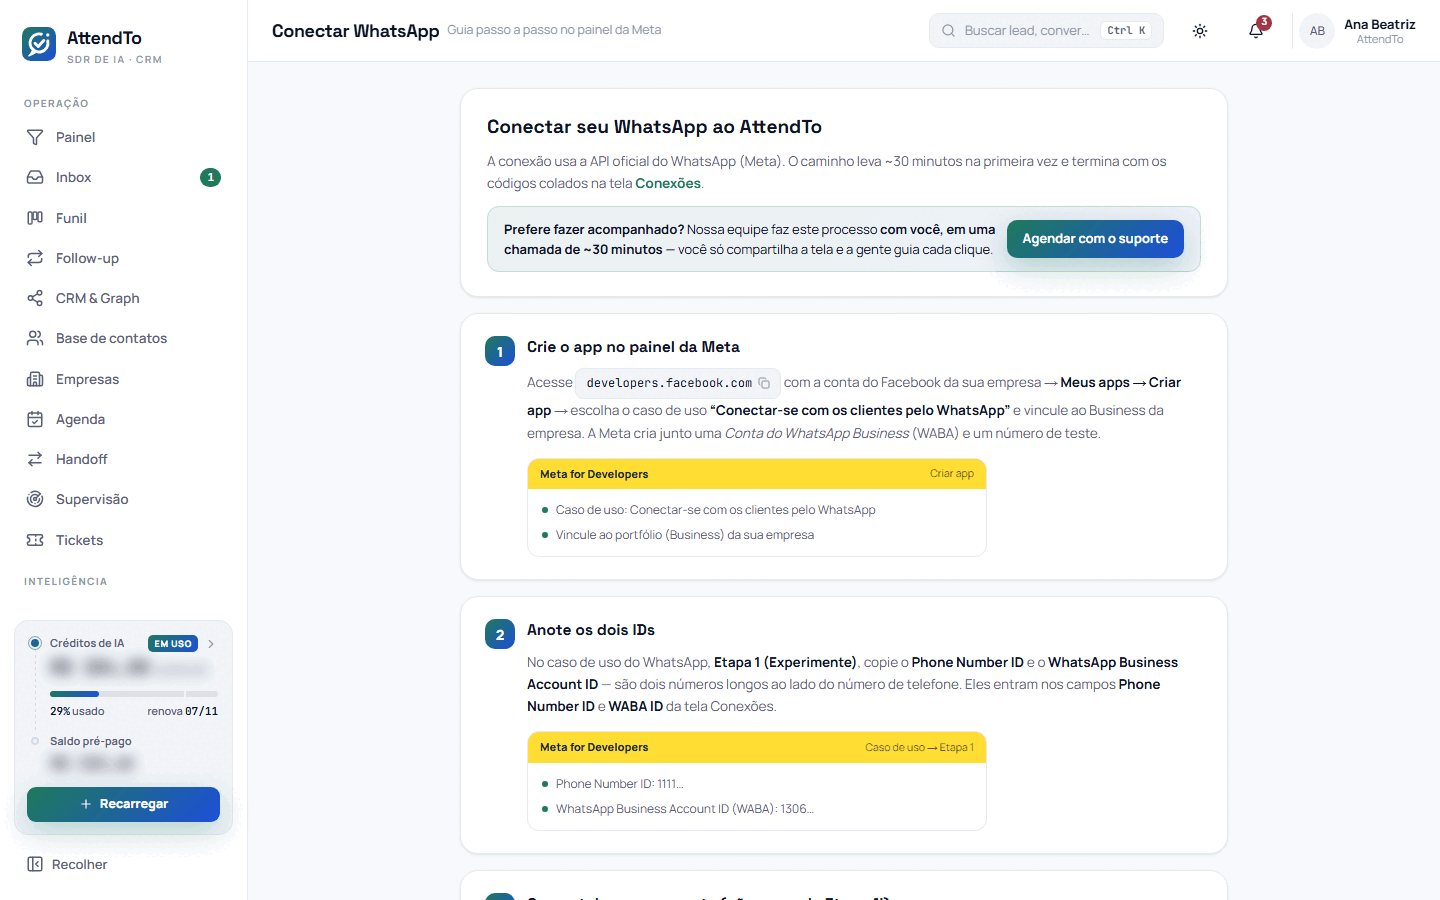This screenshot has width=1440, height=900.
Task: Toggle the light/dark theme sun button
Action: tap(1200, 31)
